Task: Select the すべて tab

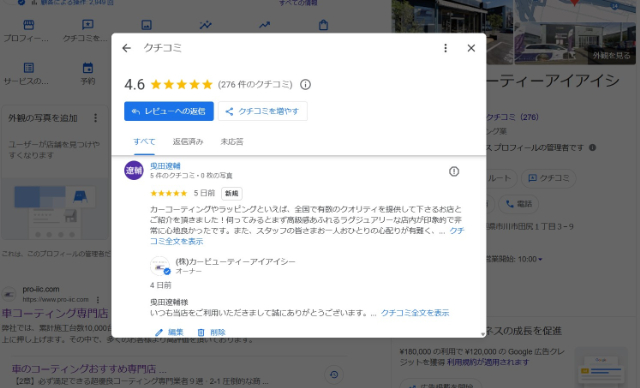Action: click(144, 142)
